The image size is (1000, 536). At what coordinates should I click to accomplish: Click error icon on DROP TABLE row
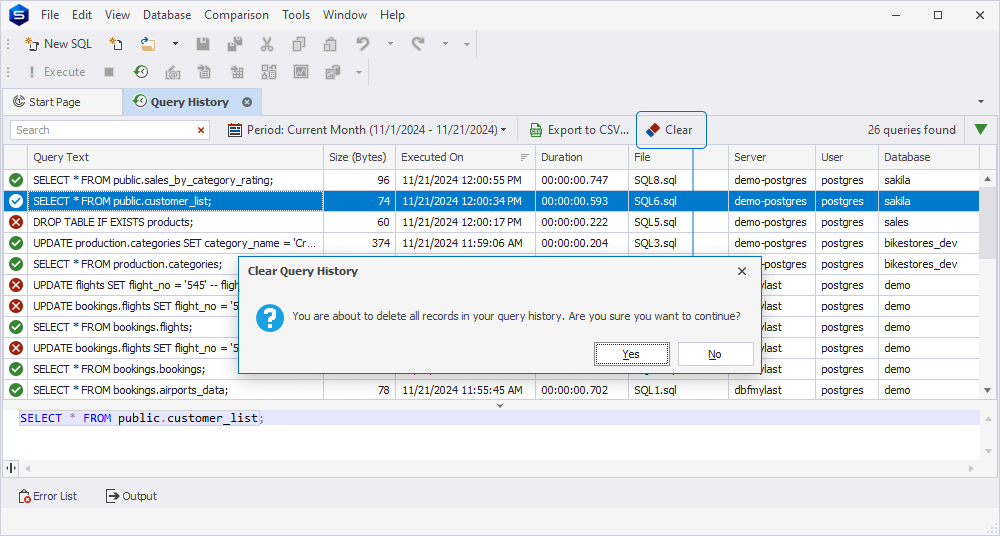(16, 222)
